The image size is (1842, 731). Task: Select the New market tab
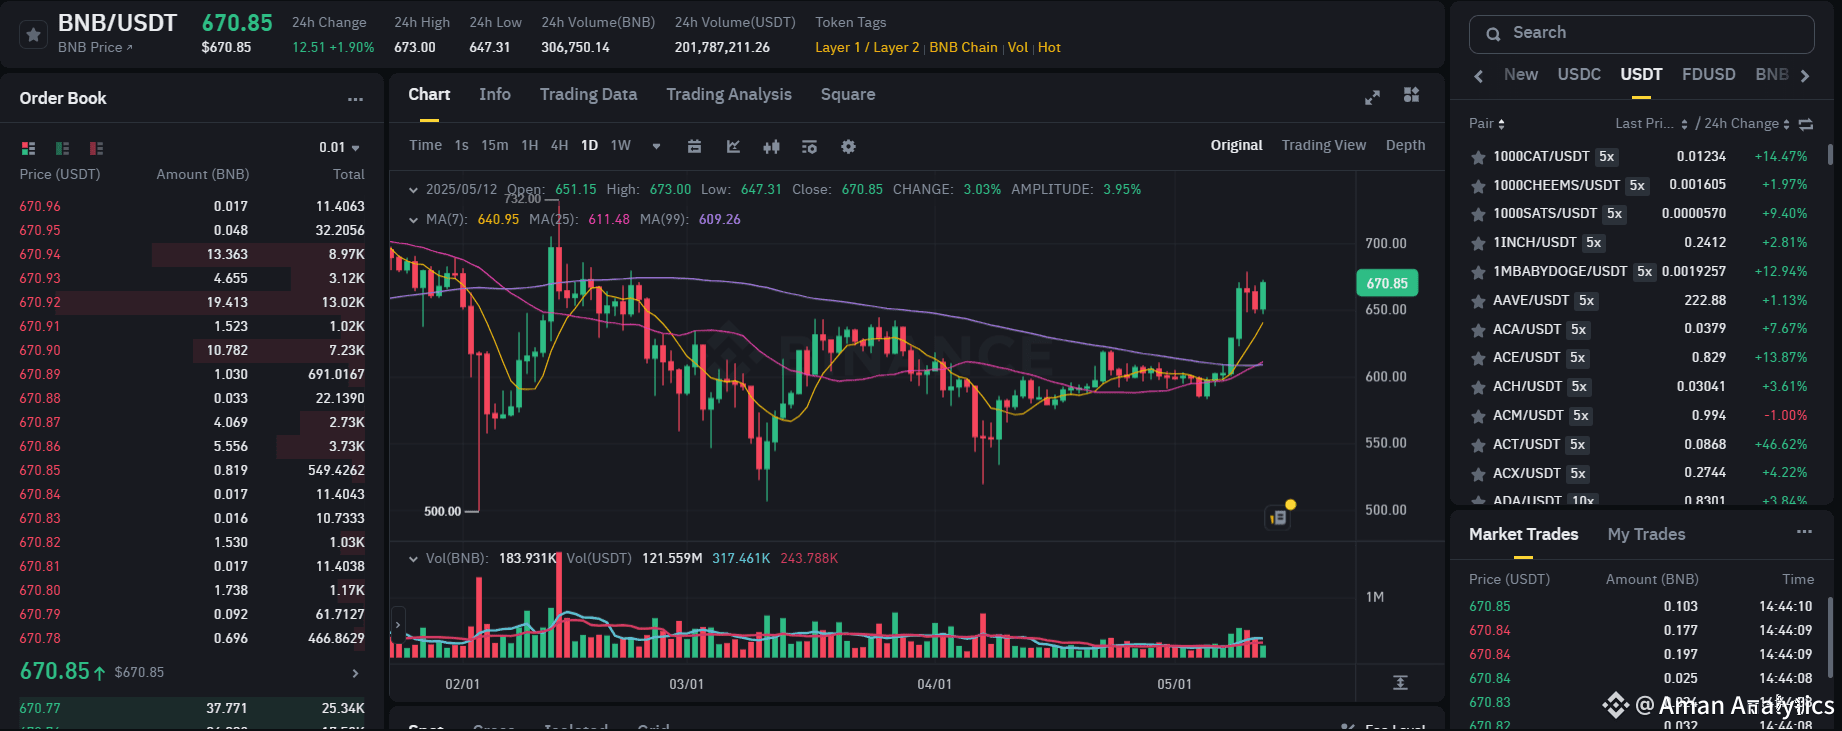1521,74
